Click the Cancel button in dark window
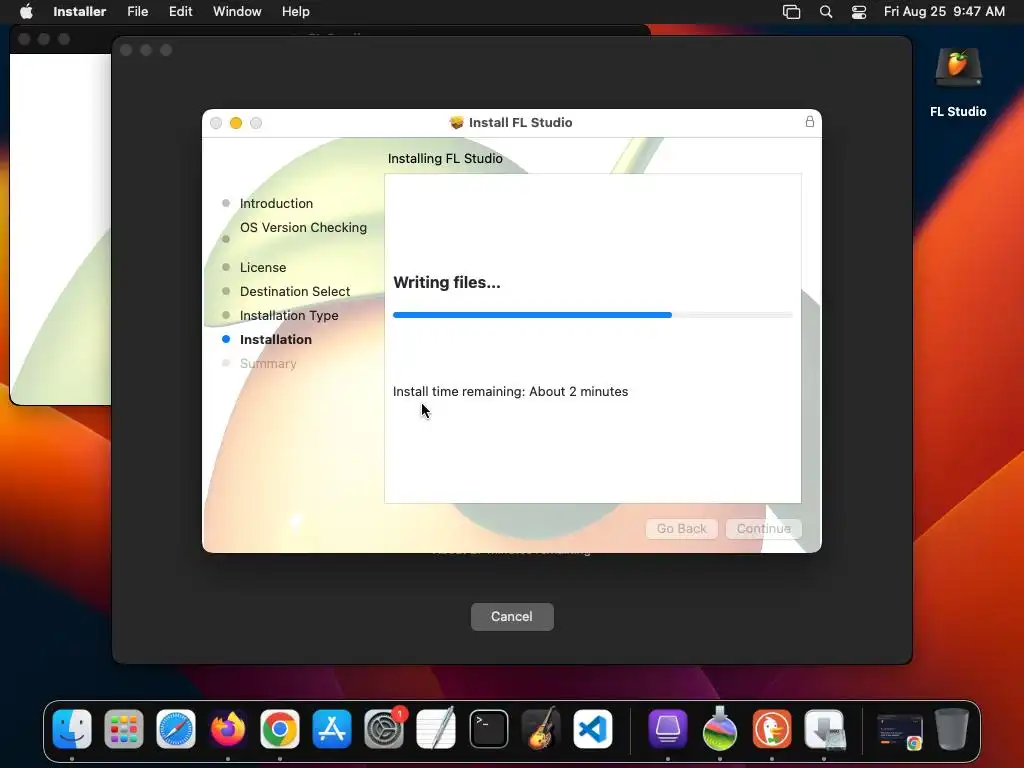This screenshot has width=1024, height=768. pyautogui.click(x=512, y=616)
